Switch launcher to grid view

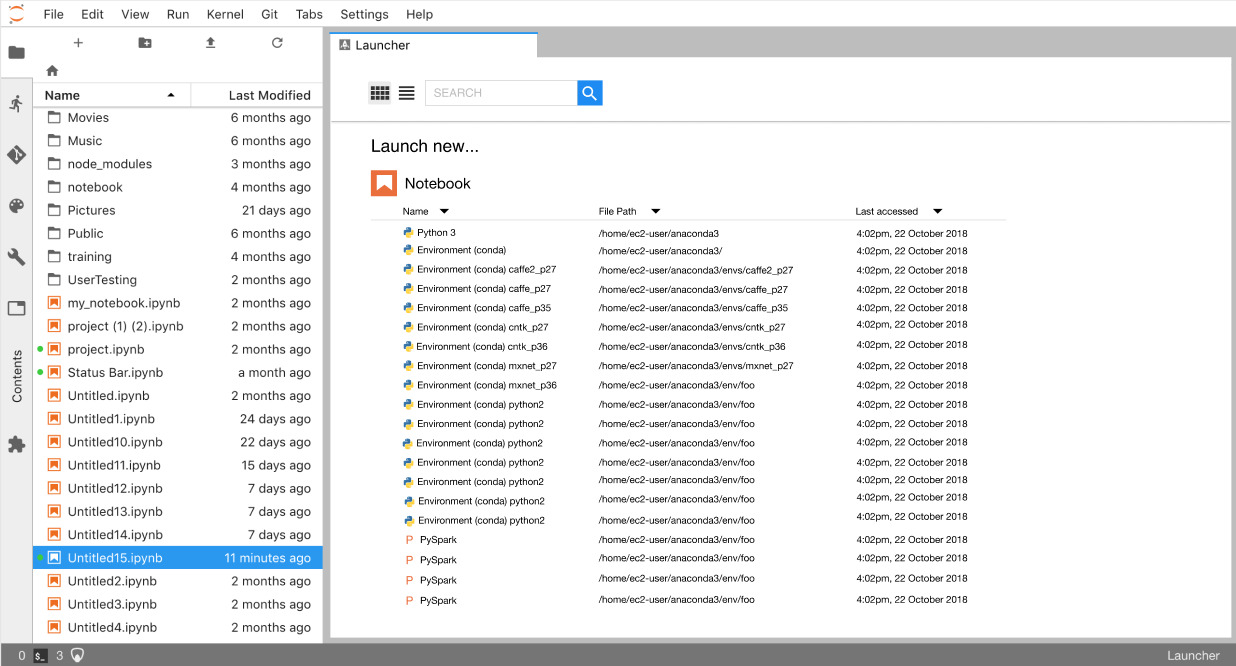click(x=380, y=93)
